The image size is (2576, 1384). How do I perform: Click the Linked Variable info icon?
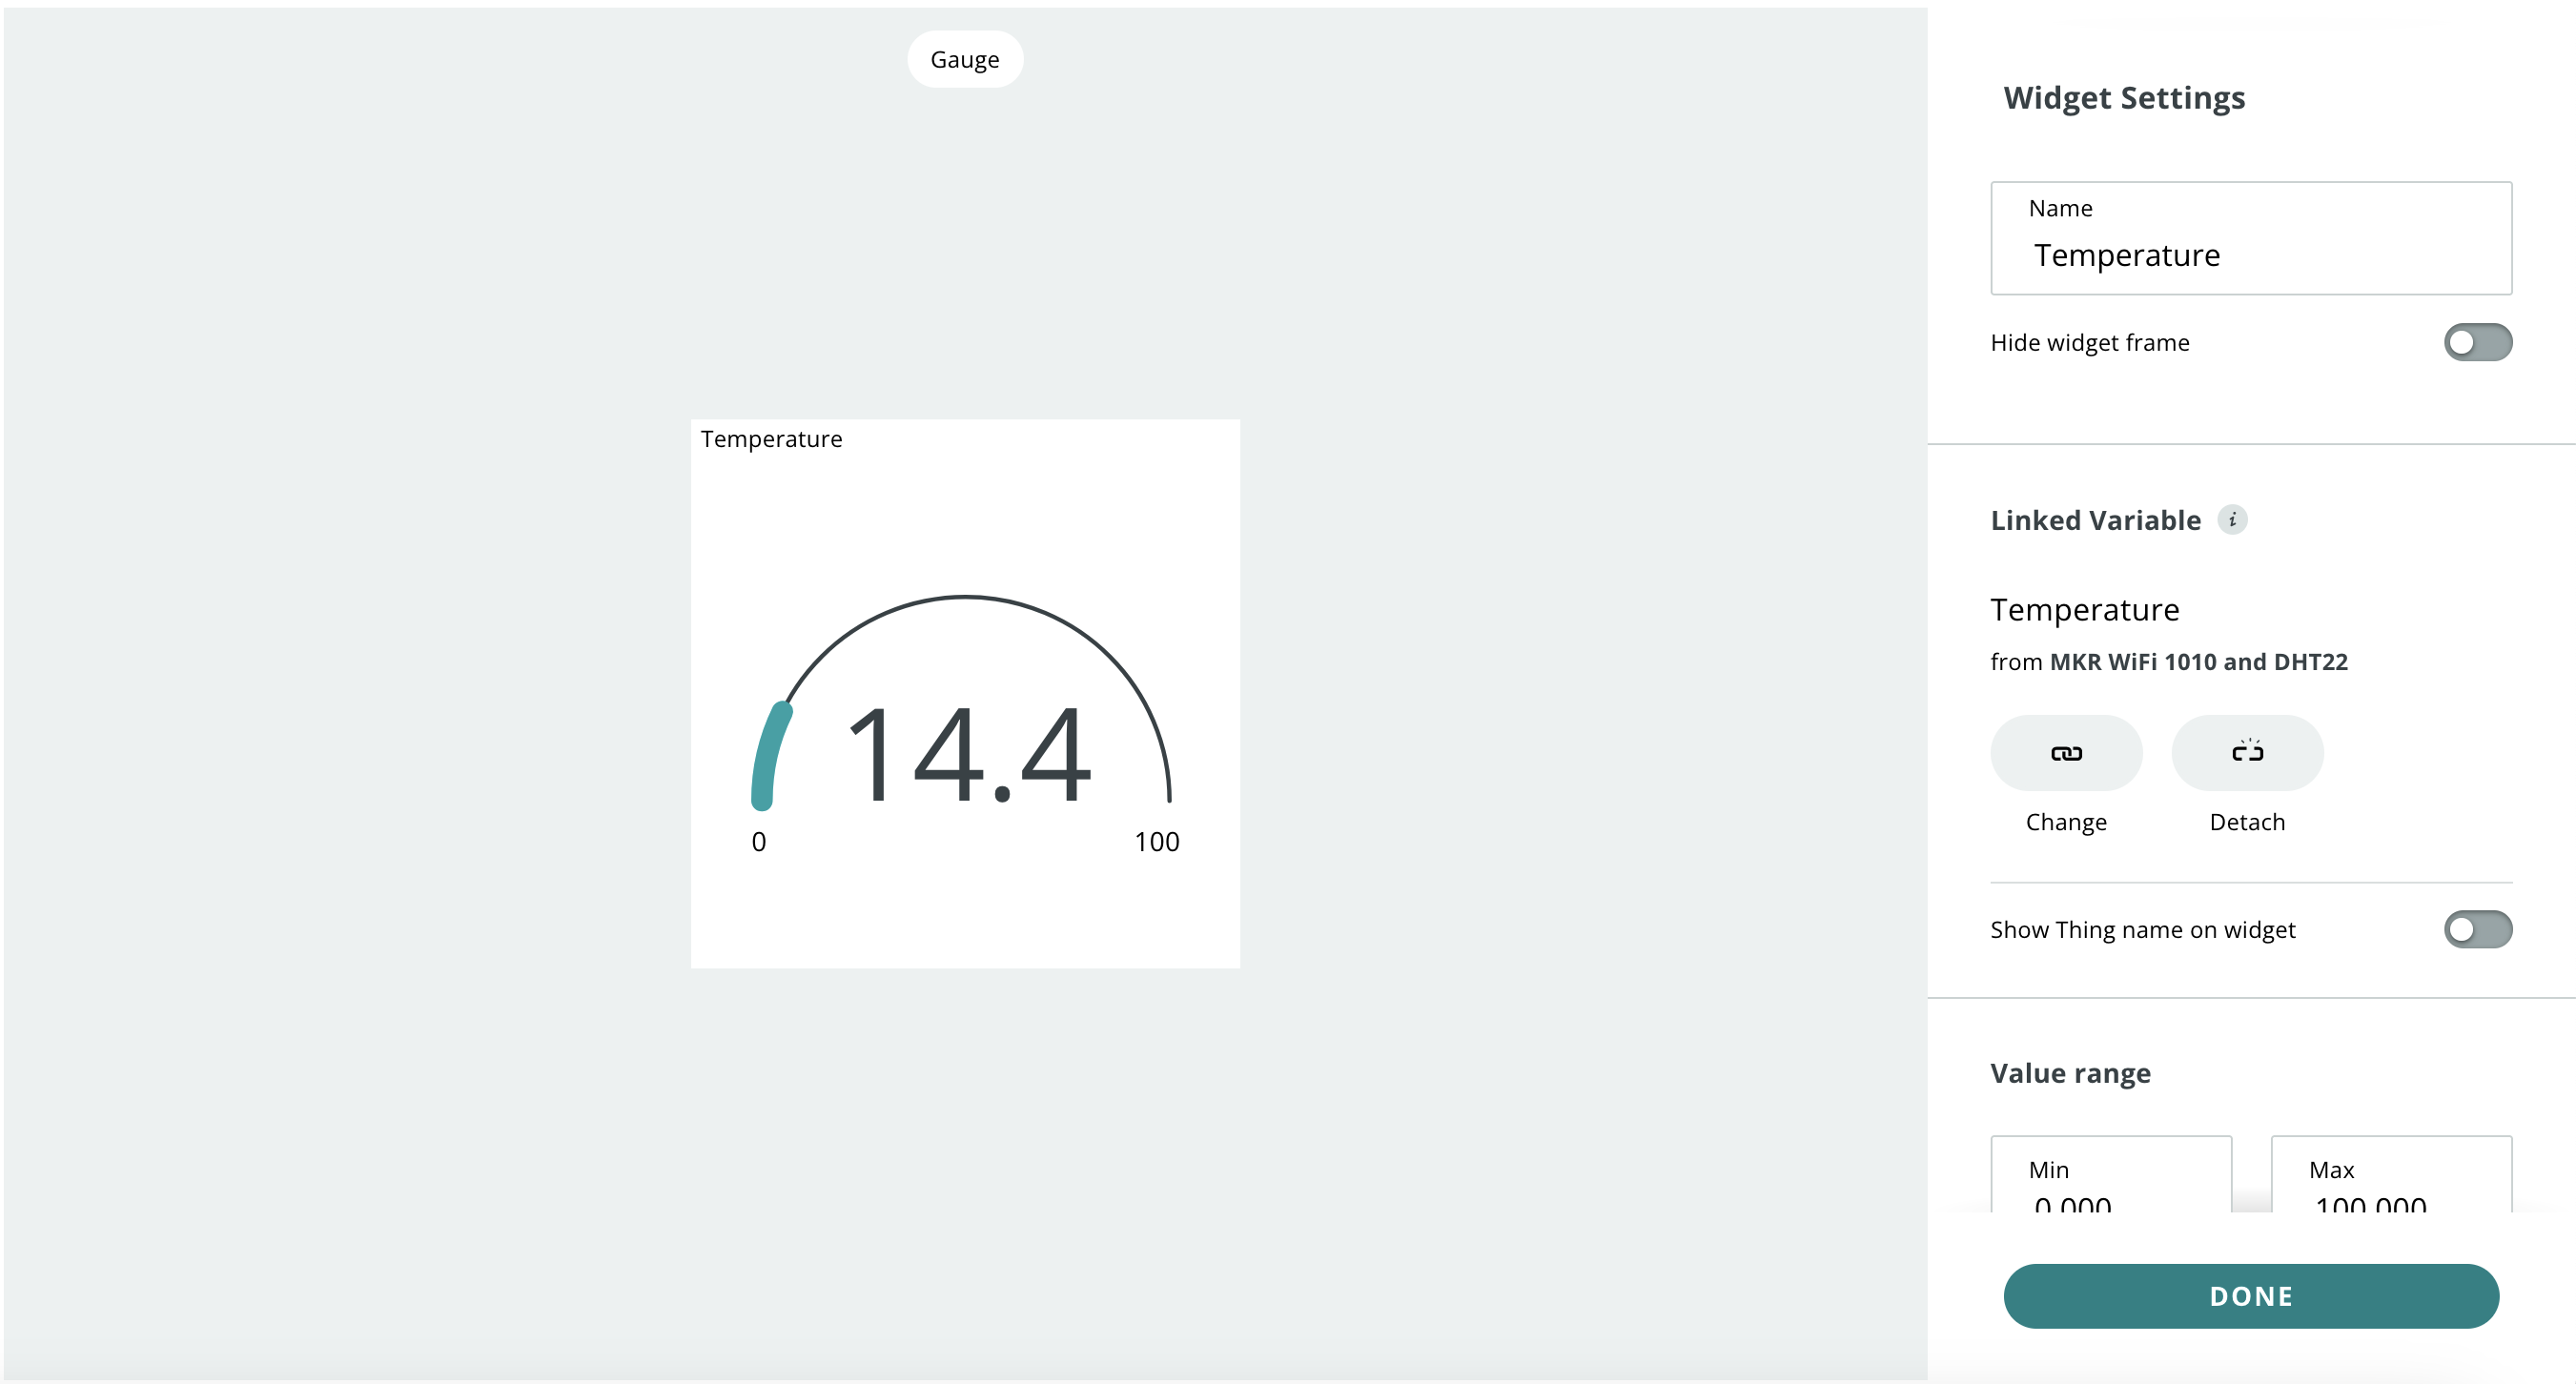point(2232,520)
